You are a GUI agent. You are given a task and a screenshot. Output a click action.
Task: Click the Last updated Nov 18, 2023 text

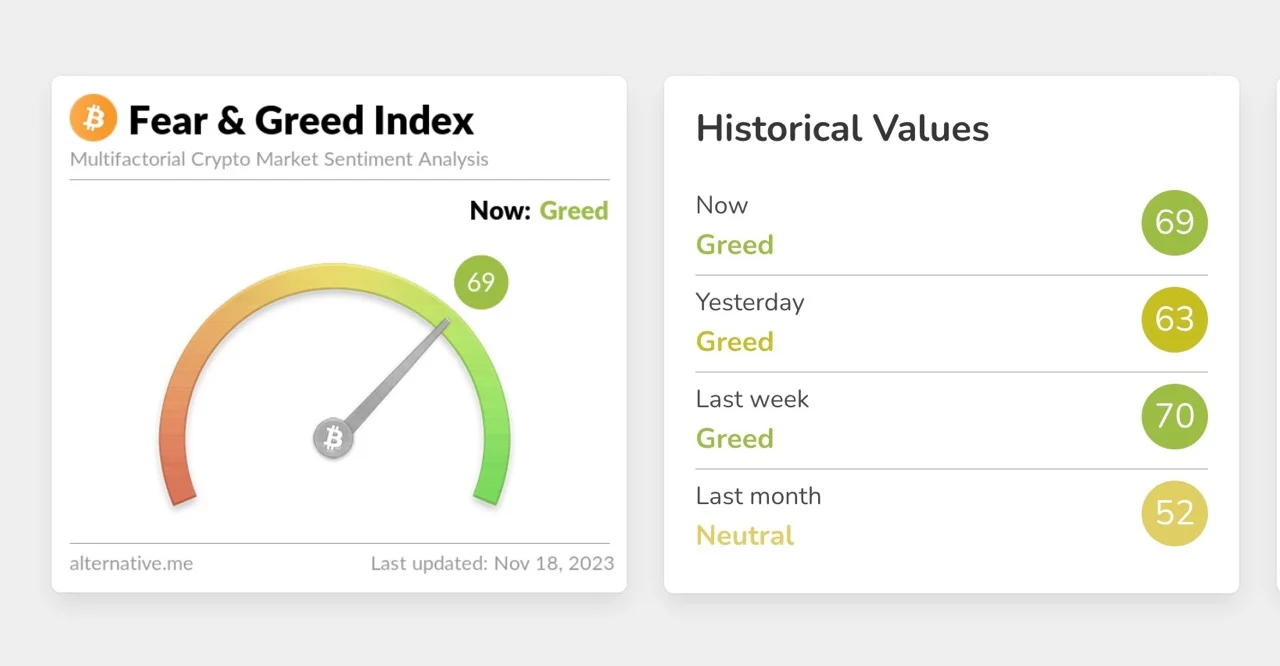click(x=492, y=563)
